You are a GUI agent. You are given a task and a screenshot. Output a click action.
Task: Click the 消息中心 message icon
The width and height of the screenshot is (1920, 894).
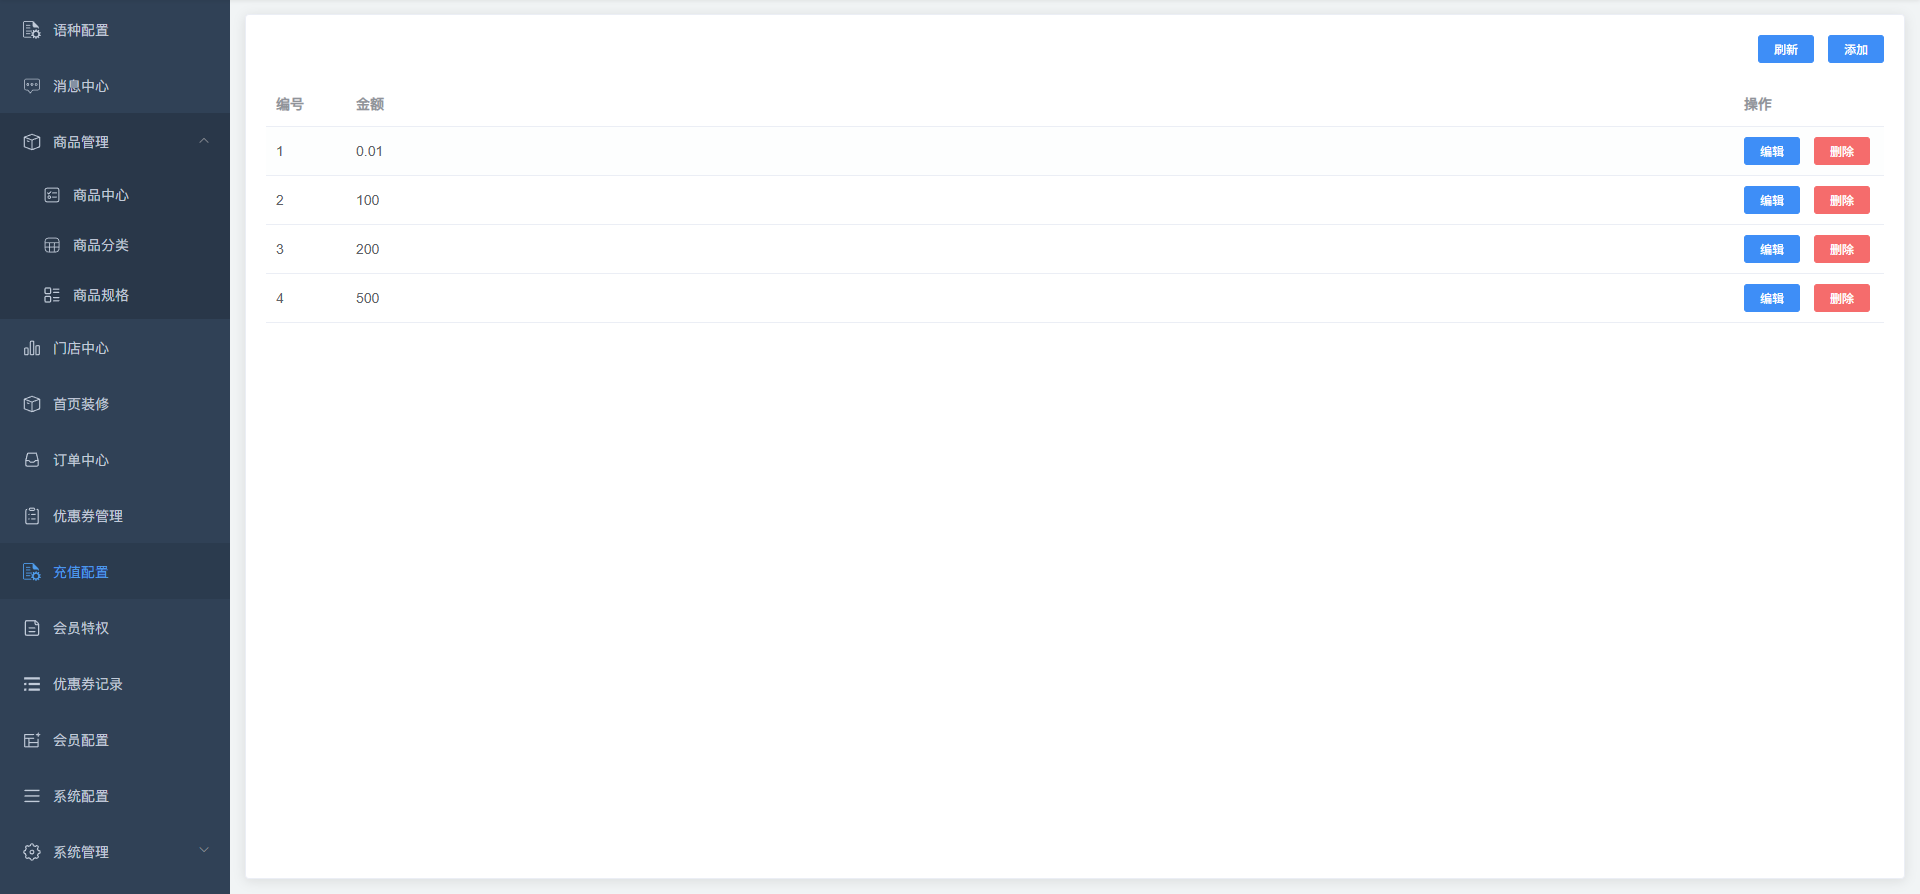32,86
